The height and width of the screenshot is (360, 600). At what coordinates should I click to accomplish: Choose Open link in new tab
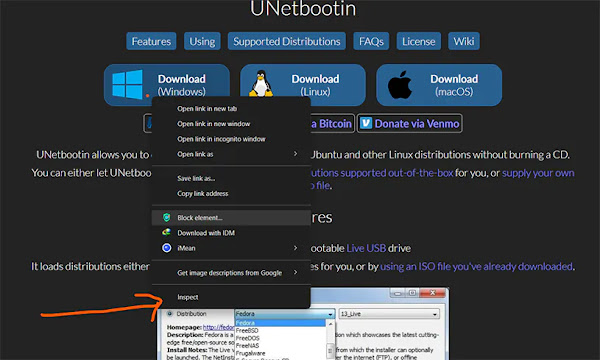point(231,109)
